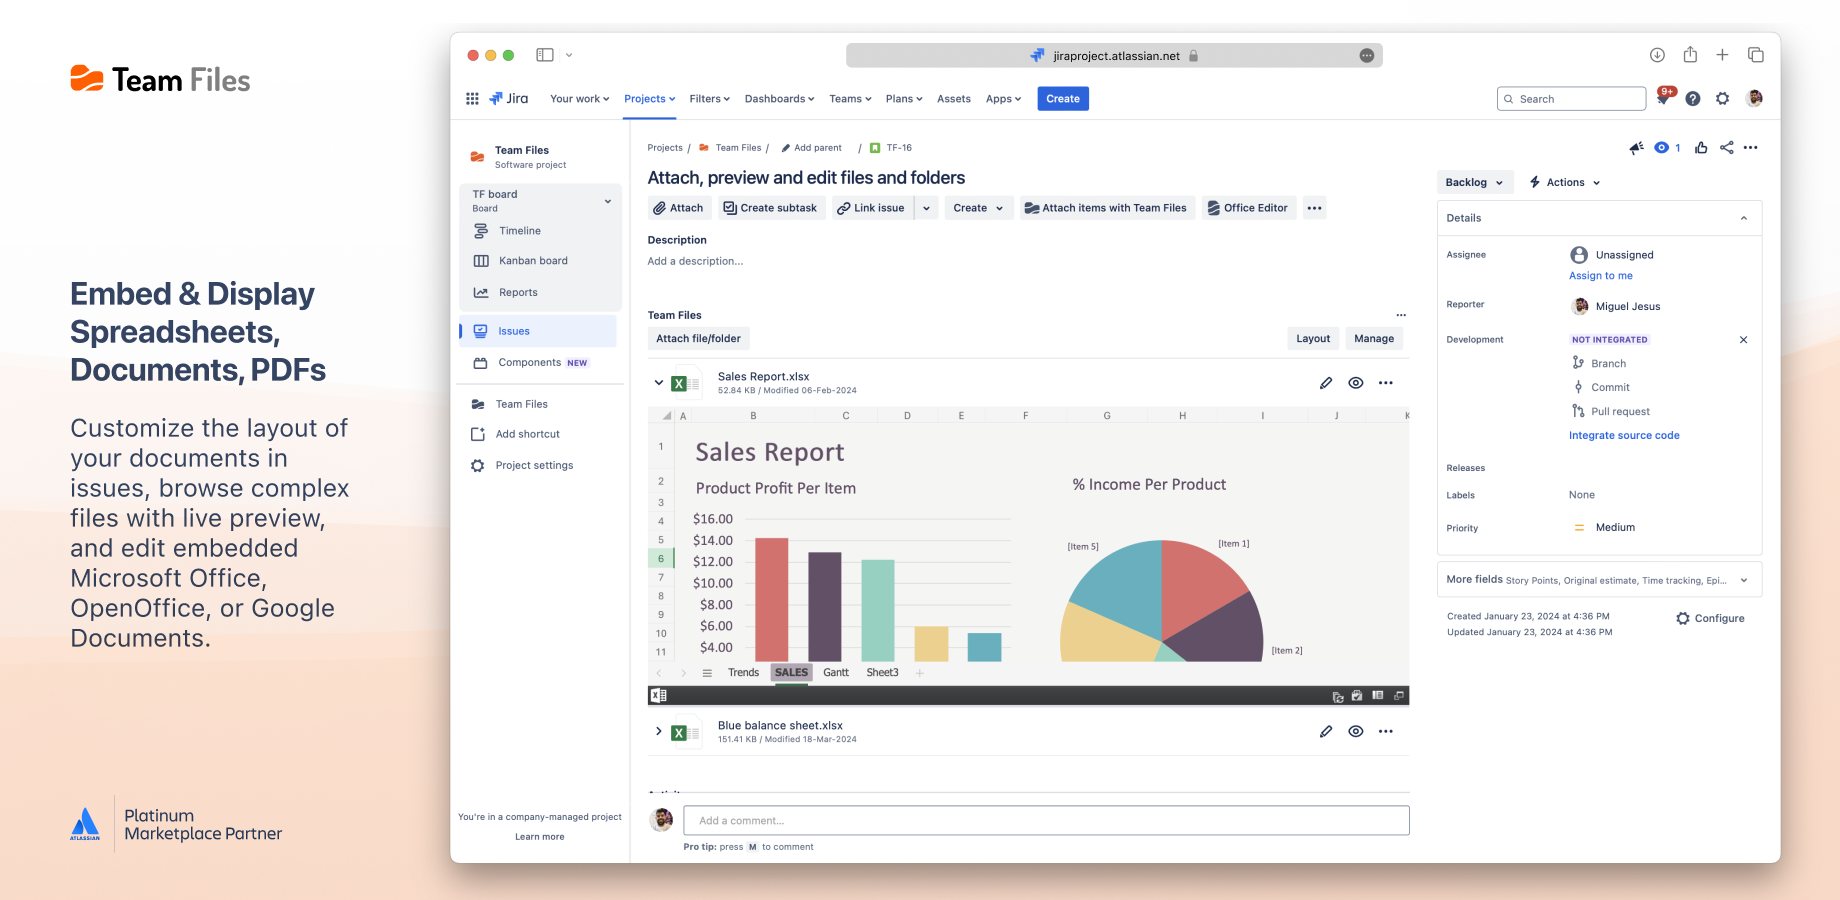
Task: Open the Backlog status dropdown
Action: pyautogui.click(x=1474, y=182)
